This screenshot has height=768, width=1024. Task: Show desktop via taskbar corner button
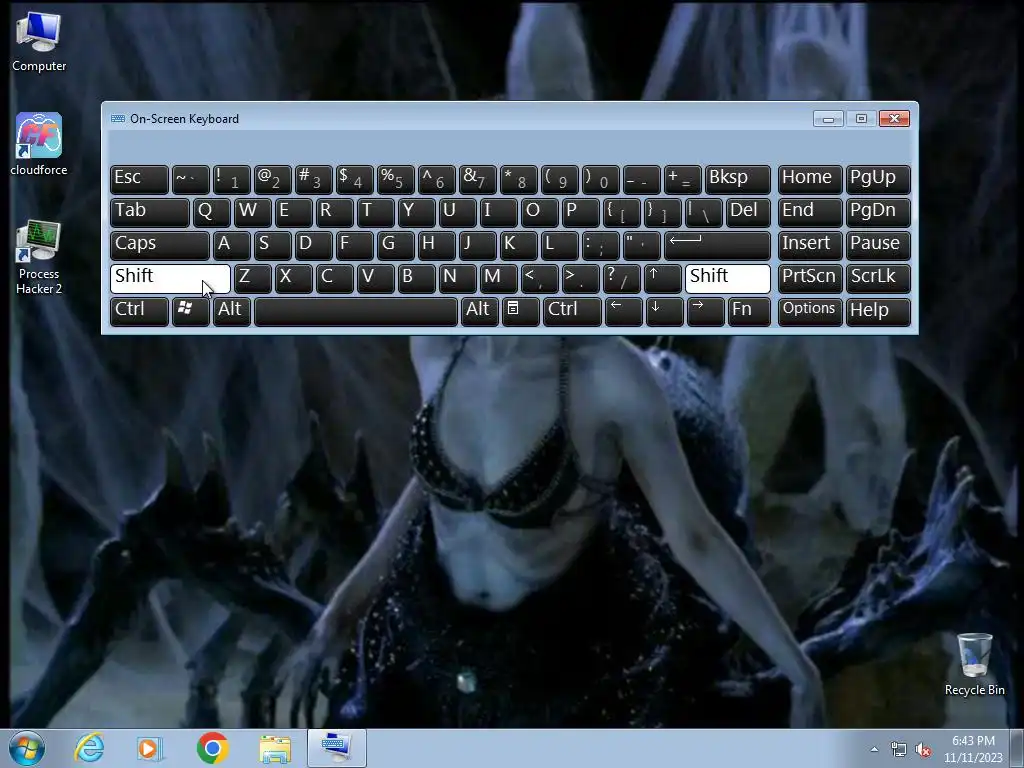(x=1018, y=748)
